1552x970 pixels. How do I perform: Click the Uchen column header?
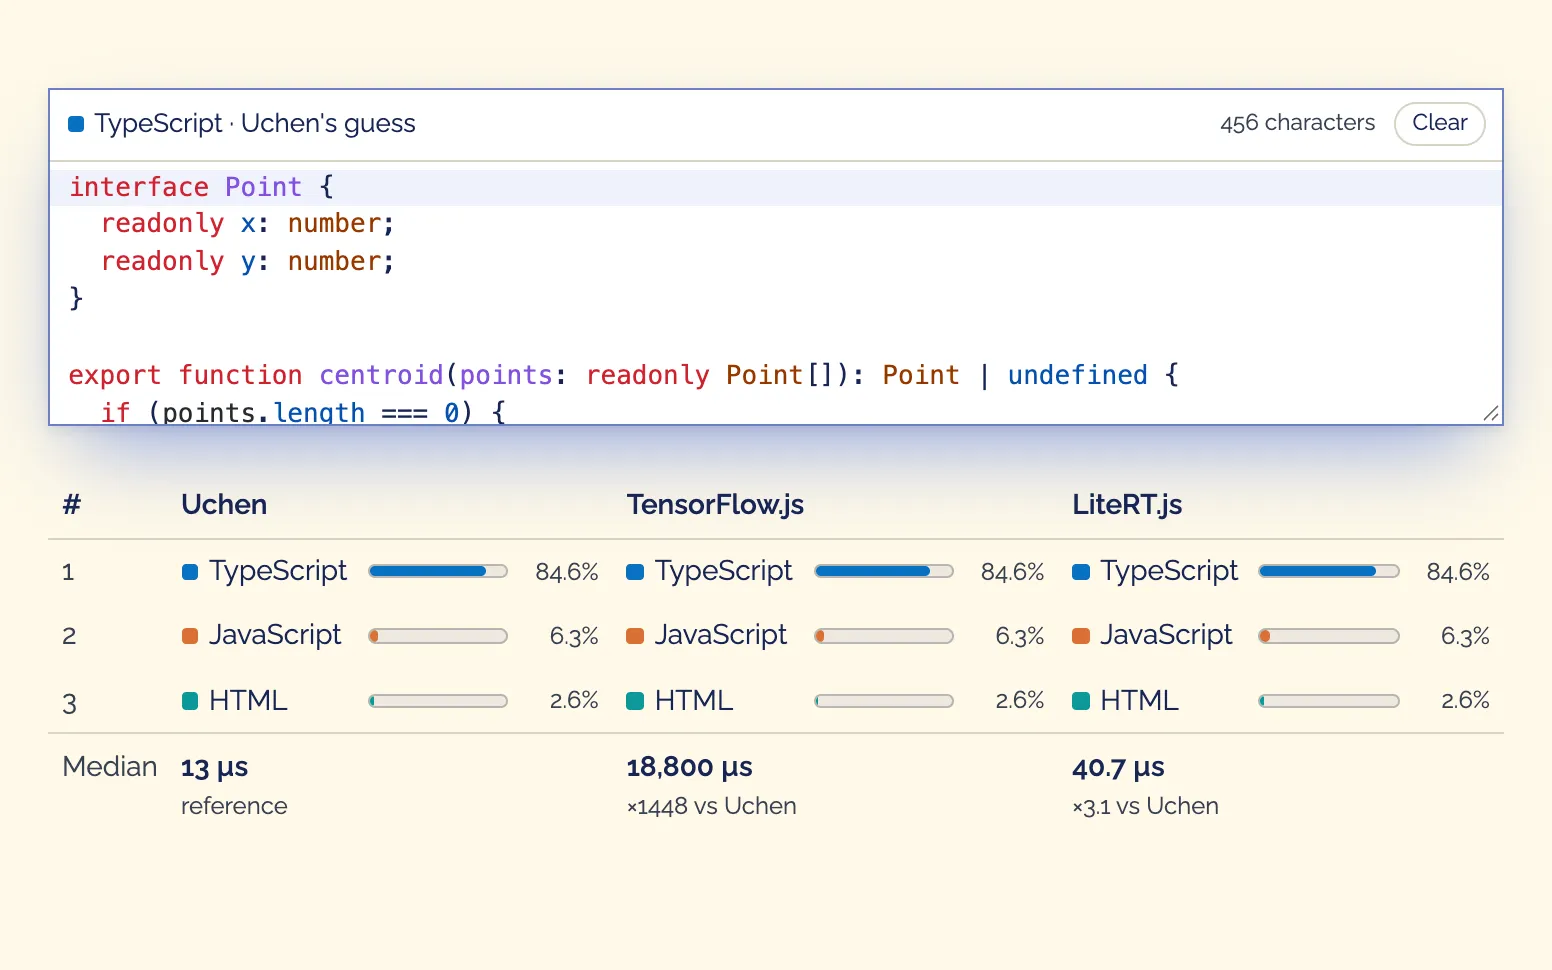point(224,504)
